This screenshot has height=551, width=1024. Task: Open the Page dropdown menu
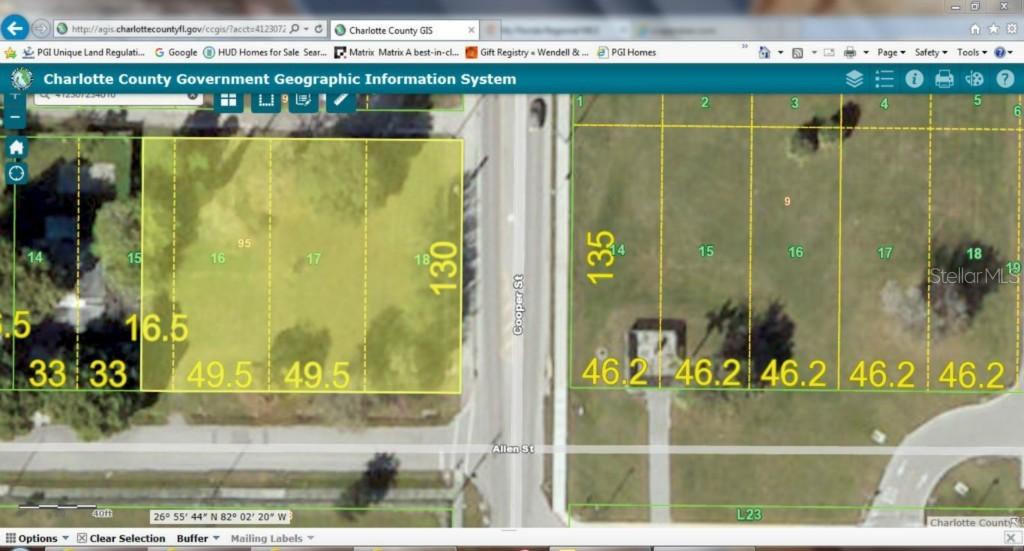pos(891,52)
